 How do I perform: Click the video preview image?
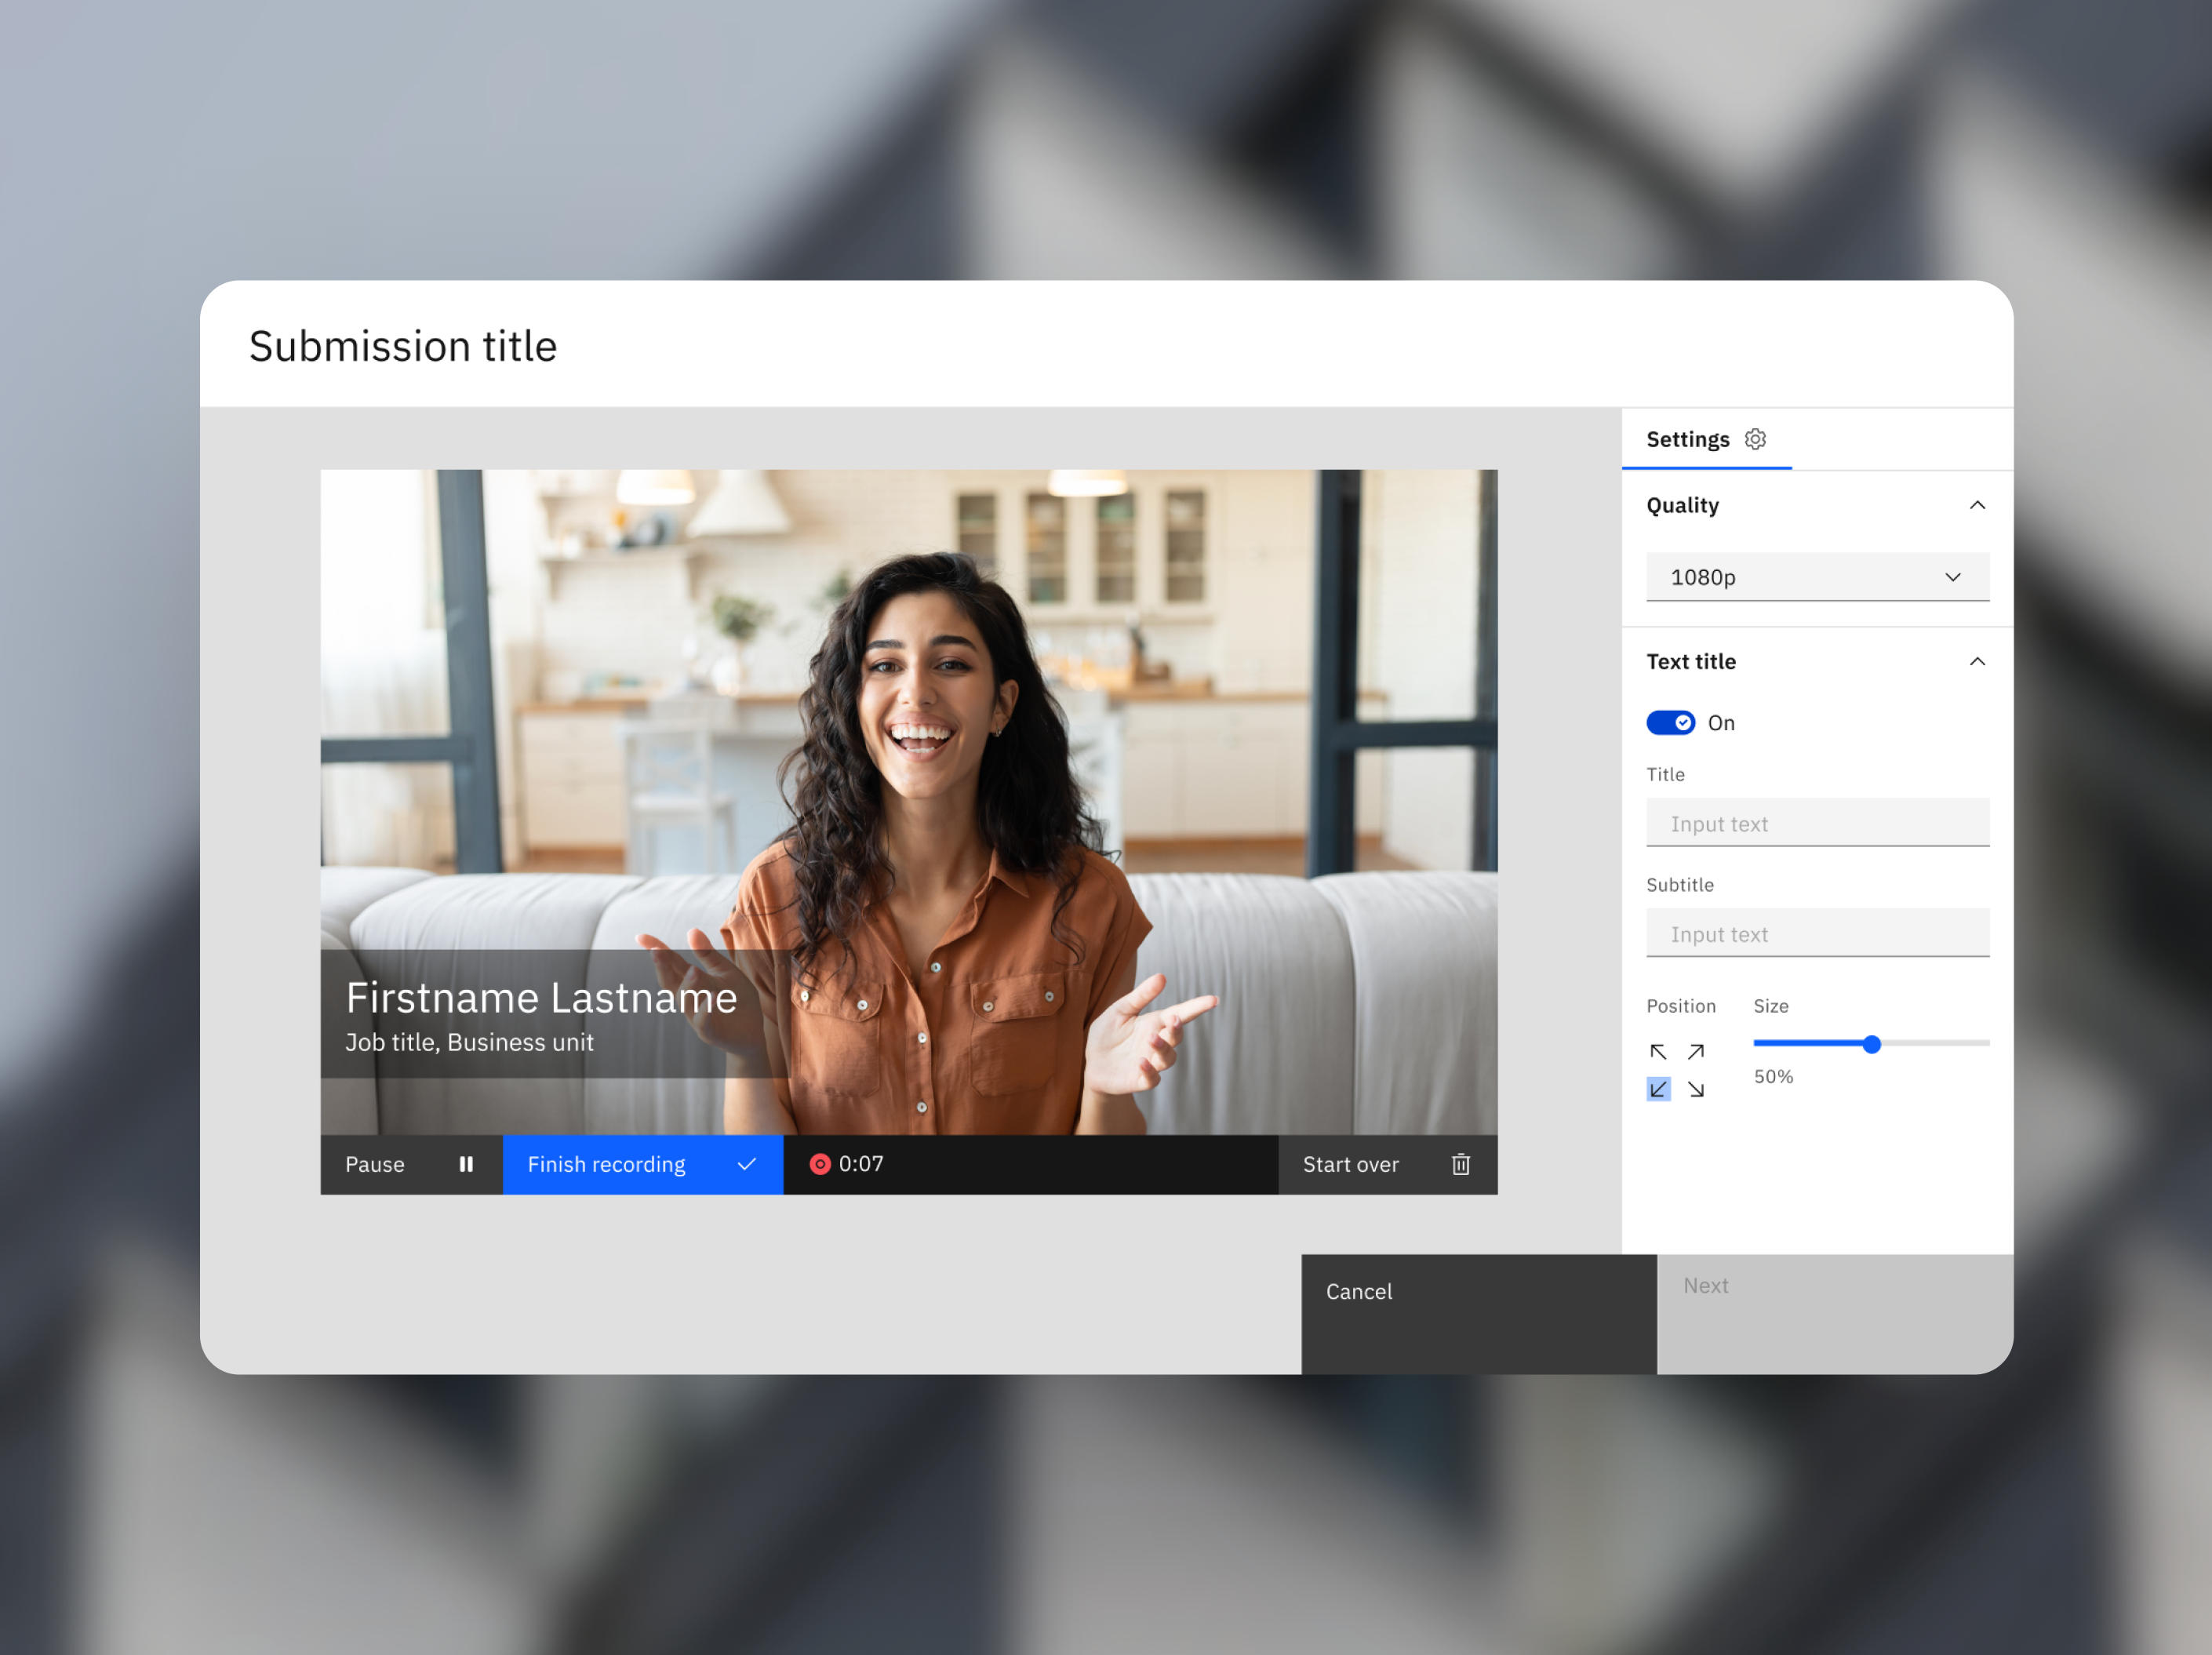[908, 802]
